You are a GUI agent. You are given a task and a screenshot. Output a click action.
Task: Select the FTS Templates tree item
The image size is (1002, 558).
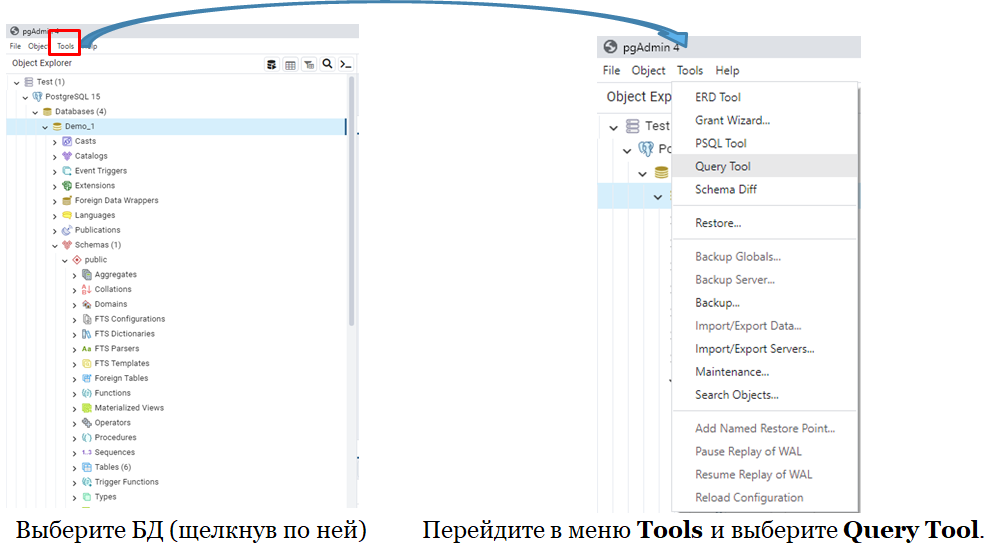tap(122, 363)
